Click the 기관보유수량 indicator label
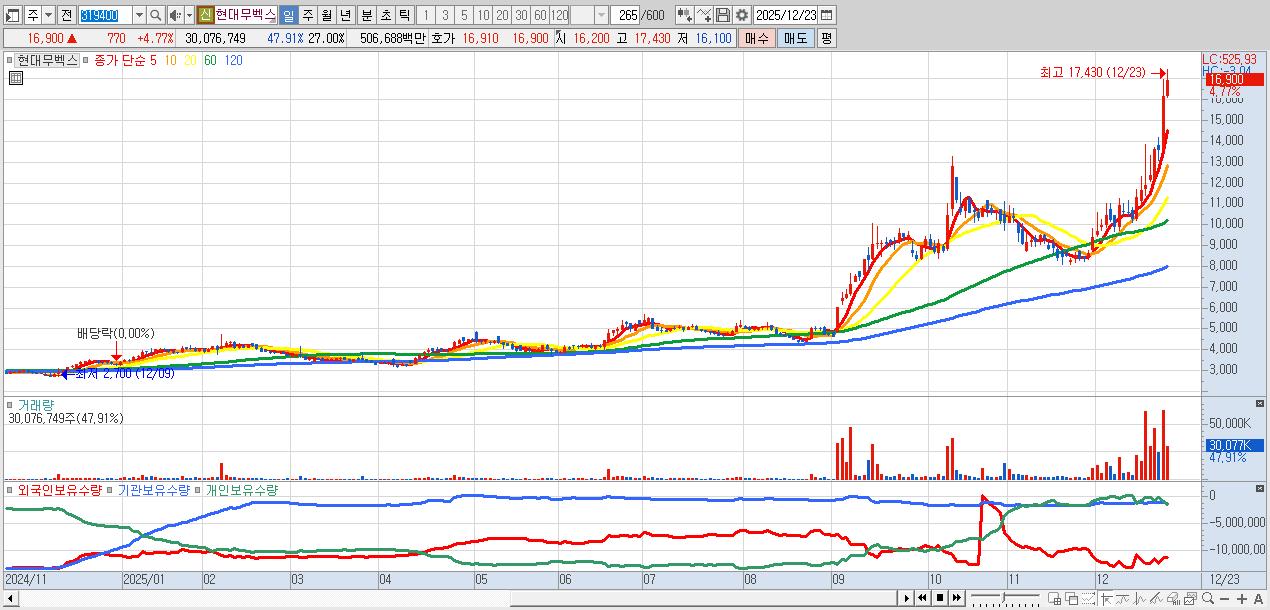The width and height of the screenshot is (1270, 610). pyautogui.click(x=153, y=491)
